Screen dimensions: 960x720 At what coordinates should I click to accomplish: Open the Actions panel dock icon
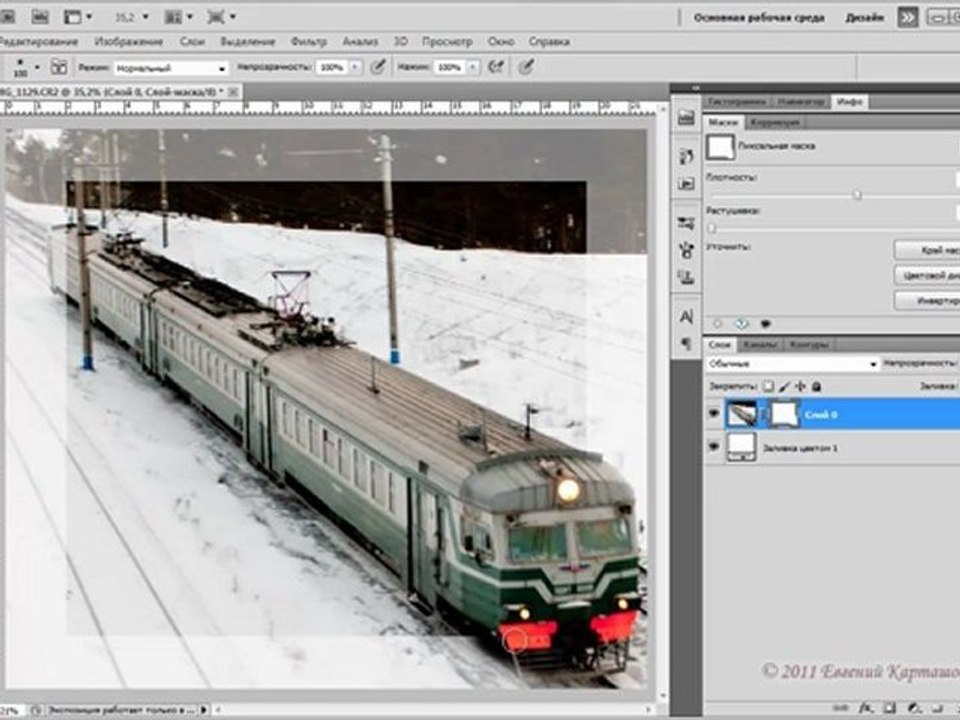point(686,183)
